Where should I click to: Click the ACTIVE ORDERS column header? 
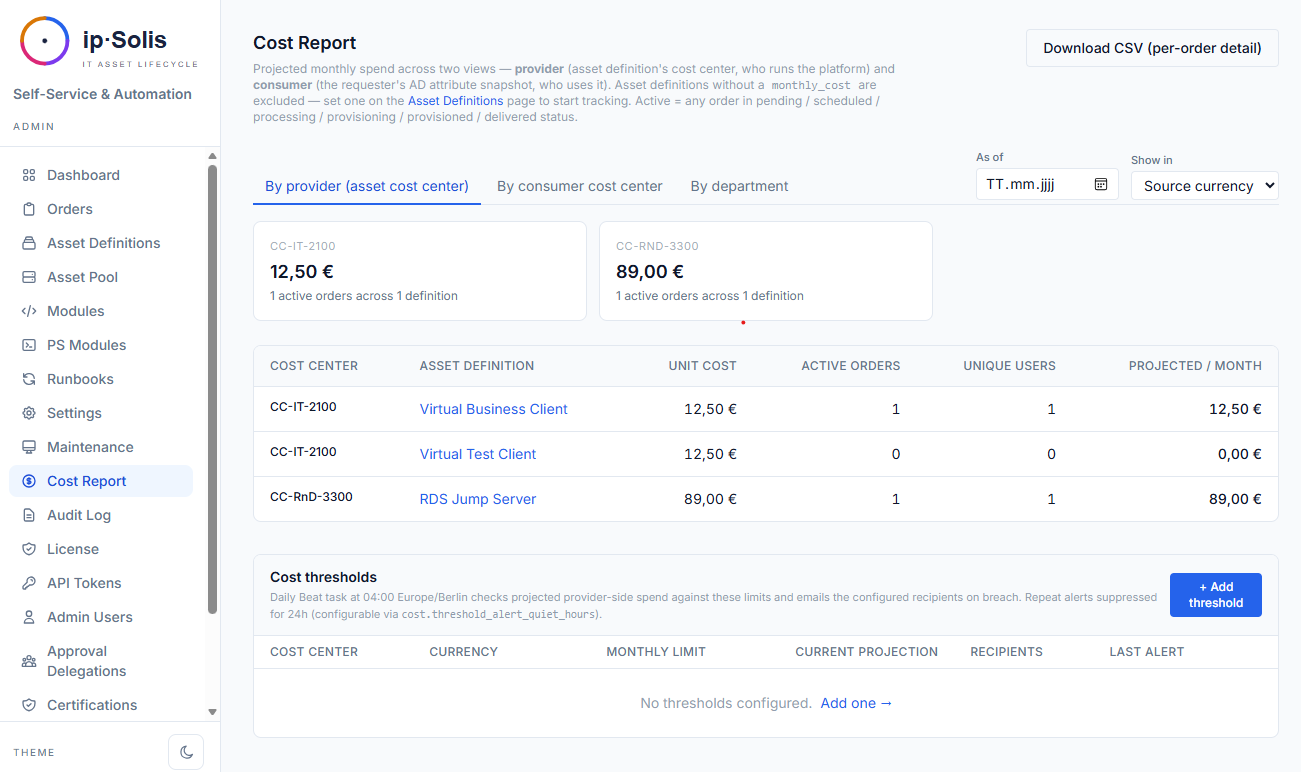pos(850,366)
